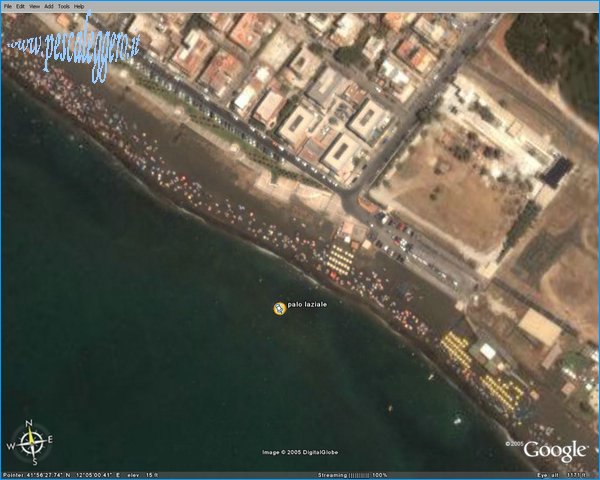The image size is (600, 480).
Task: Open the View menu
Action: pyautogui.click(x=35, y=6)
